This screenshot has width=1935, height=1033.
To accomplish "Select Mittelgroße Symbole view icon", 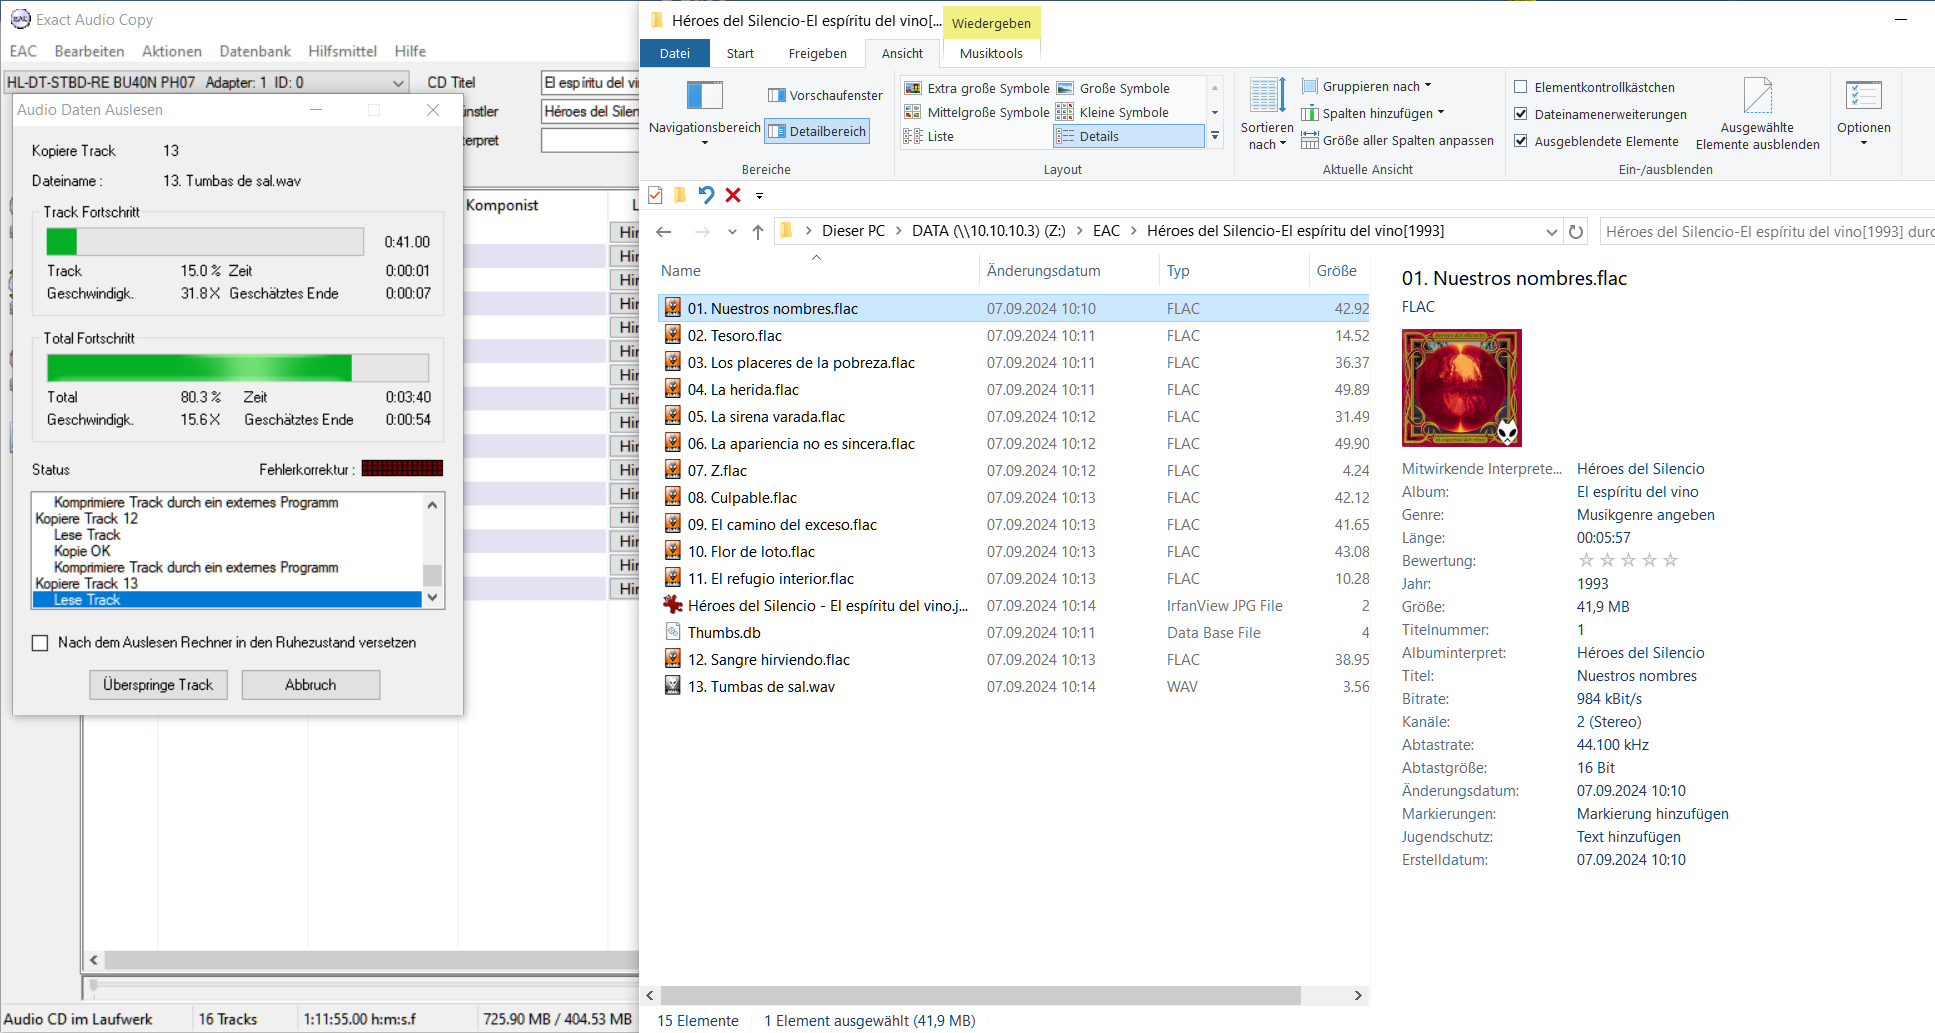I will pyautogui.click(x=913, y=112).
